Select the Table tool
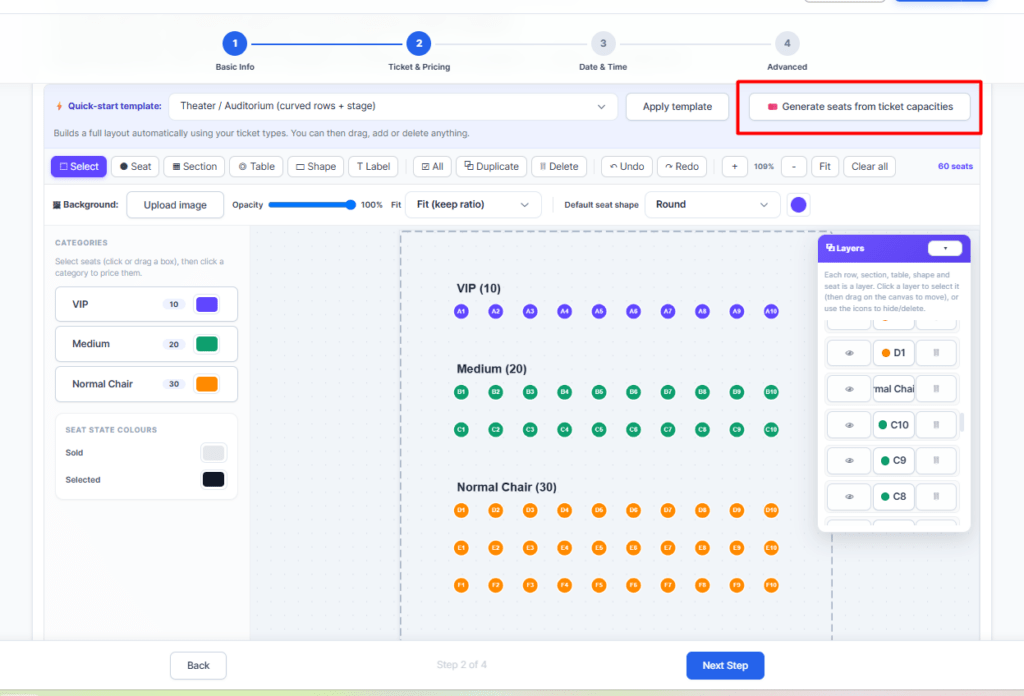The image size is (1024, 696). pos(256,166)
